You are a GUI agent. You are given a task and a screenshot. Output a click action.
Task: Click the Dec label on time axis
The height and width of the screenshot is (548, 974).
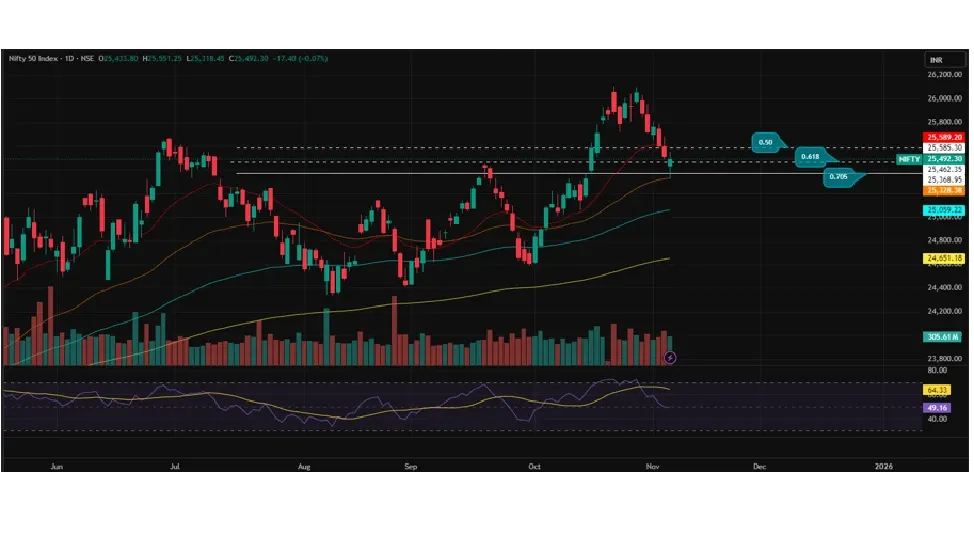pos(759,466)
